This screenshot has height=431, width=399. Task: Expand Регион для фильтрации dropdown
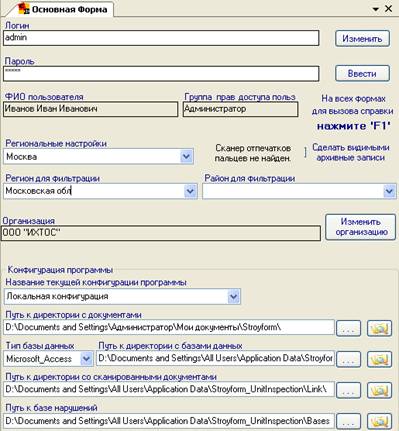190,191
